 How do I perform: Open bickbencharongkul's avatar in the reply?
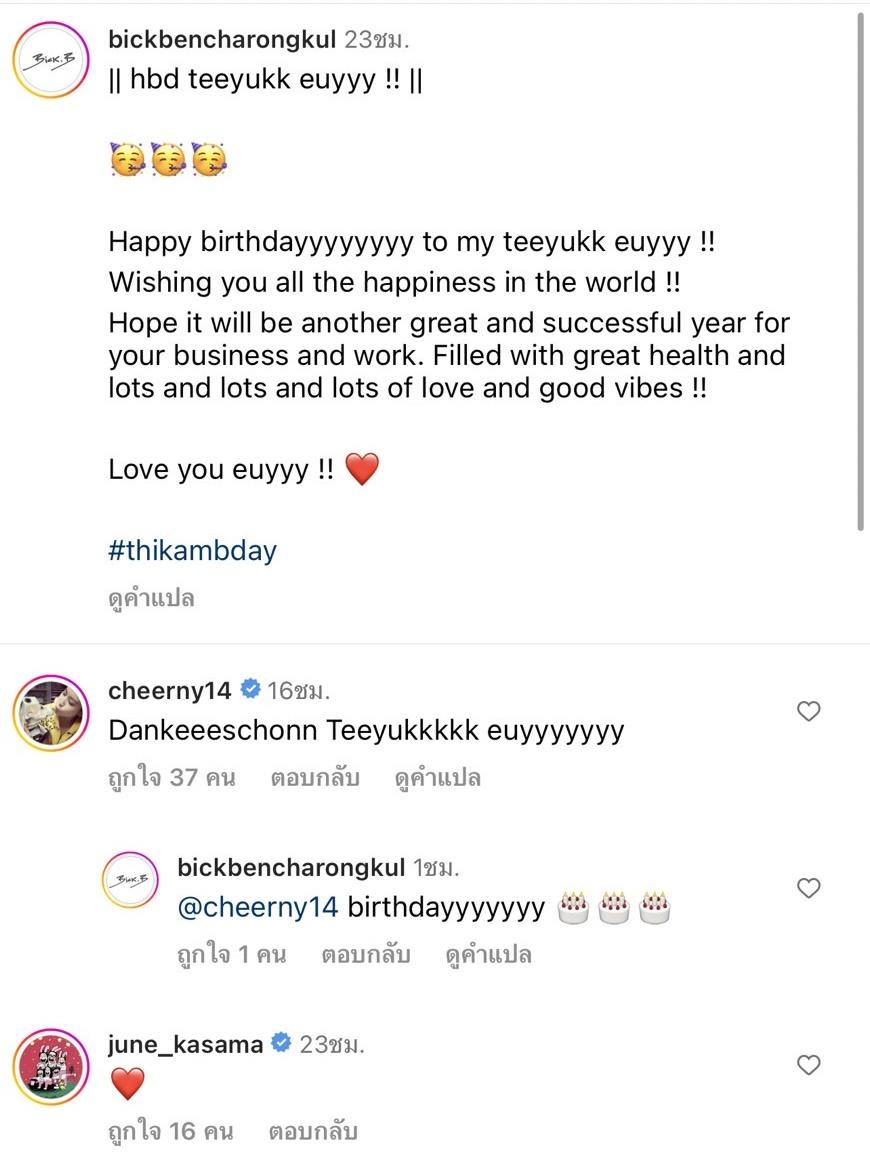(131, 881)
